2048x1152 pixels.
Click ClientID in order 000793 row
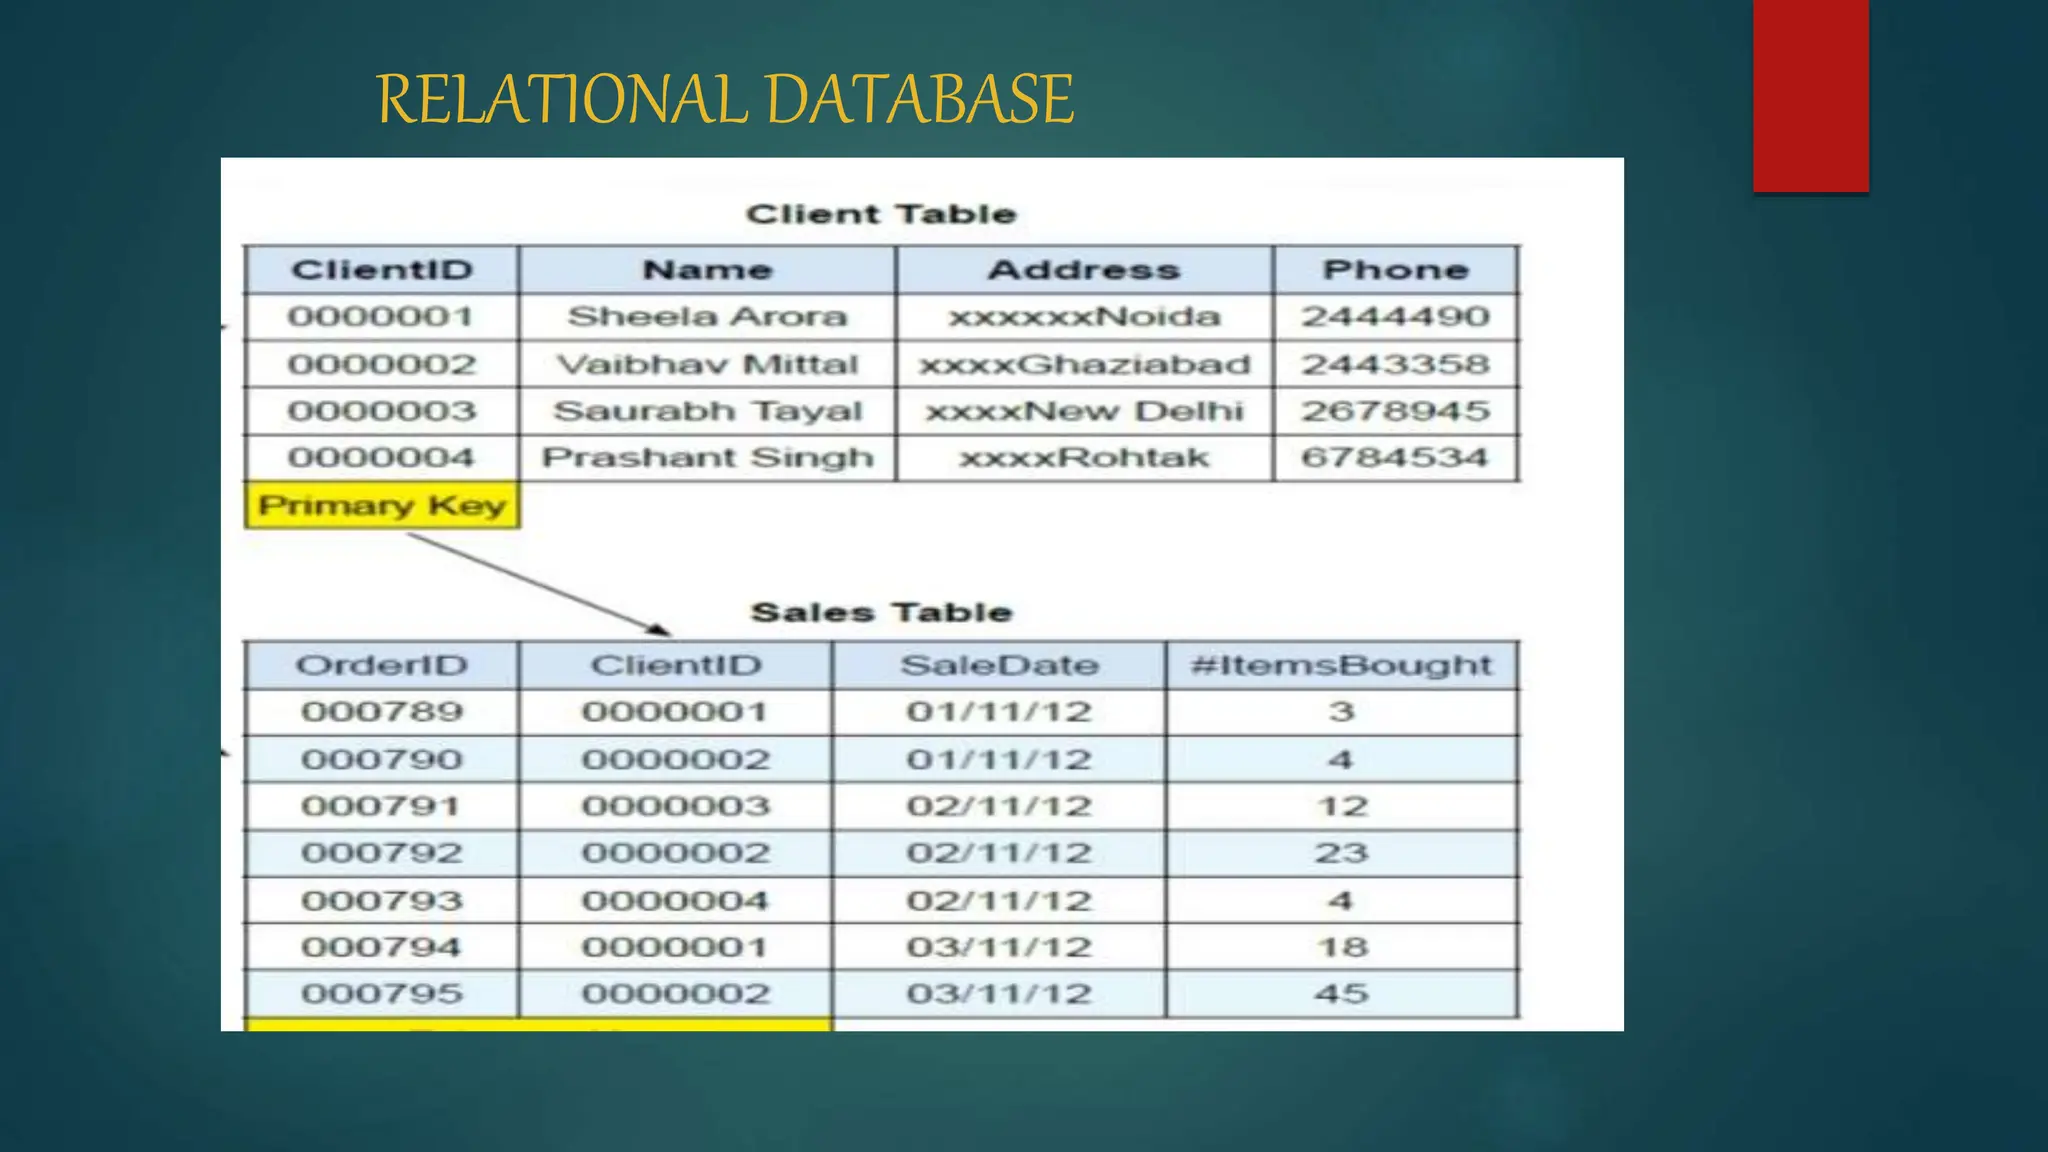pyautogui.click(x=675, y=900)
